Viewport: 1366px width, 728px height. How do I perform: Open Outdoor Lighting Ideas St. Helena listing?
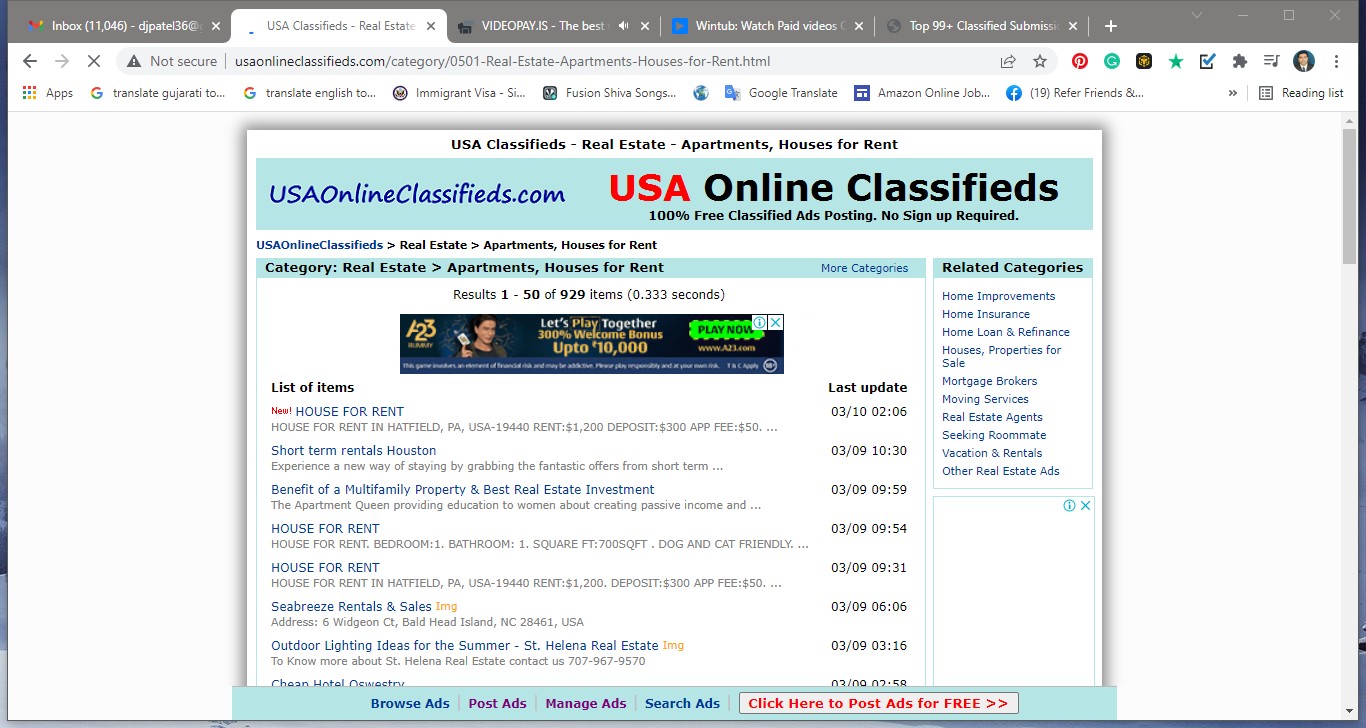(465, 645)
